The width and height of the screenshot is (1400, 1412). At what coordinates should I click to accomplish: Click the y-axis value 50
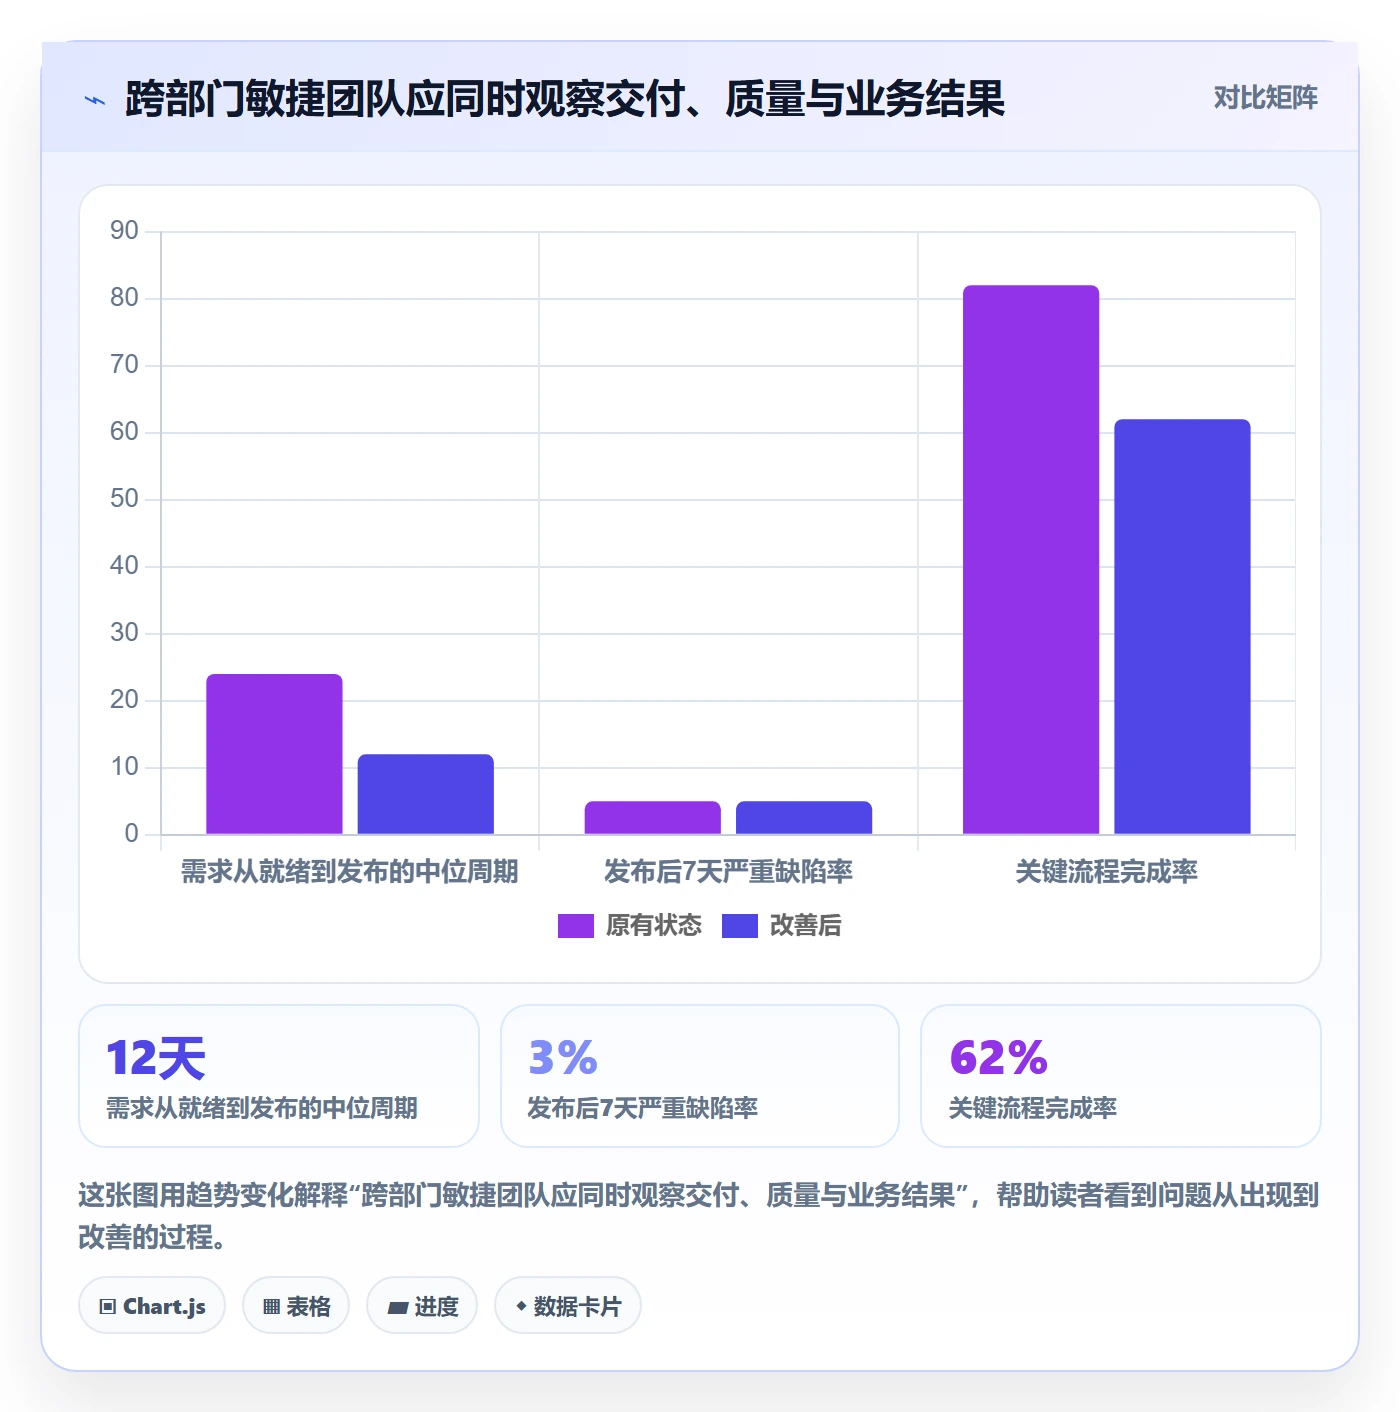coord(124,499)
